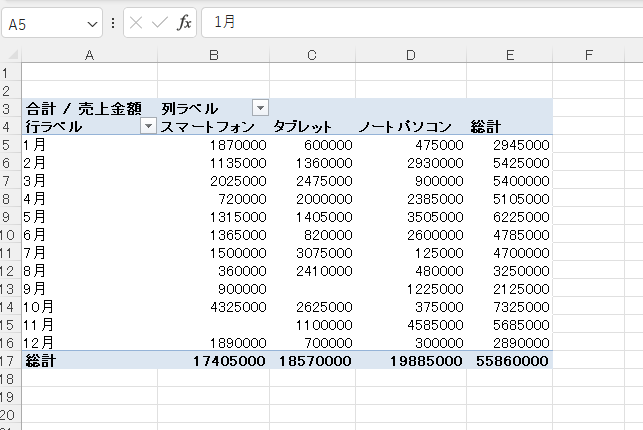Click the 3月 row label cell
The height and width of the screenshot is (430, 643).
(90, 181)
